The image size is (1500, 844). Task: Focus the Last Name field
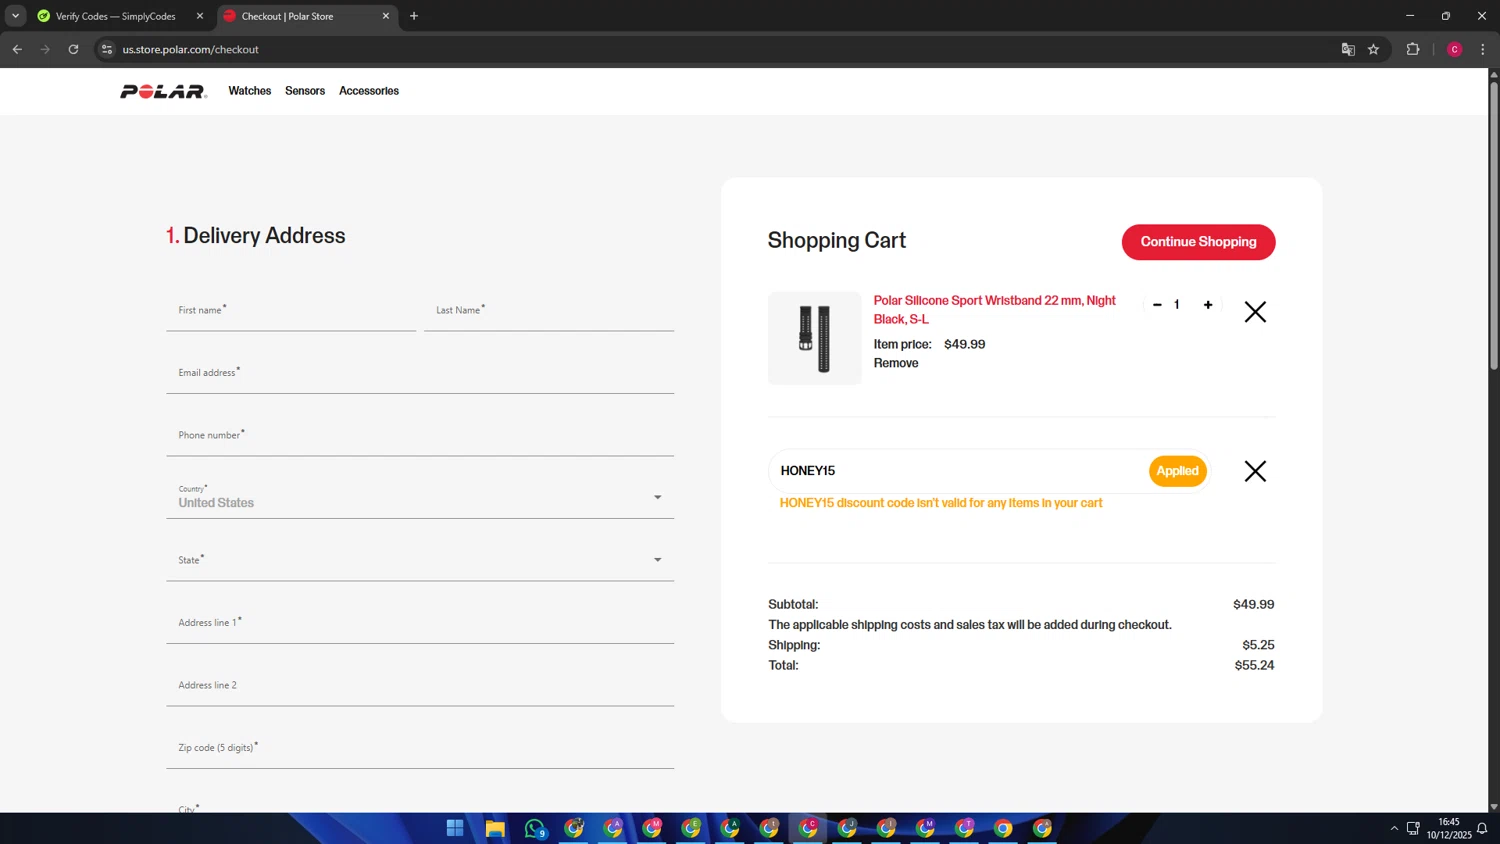549,311
